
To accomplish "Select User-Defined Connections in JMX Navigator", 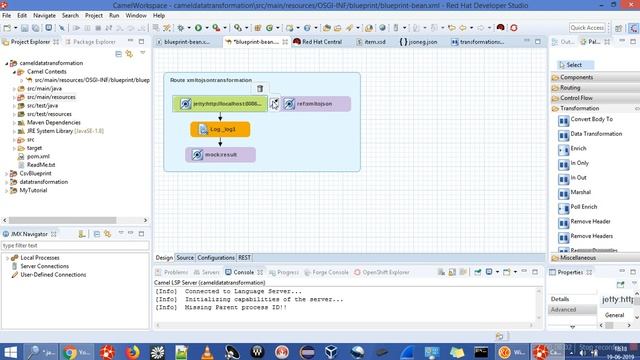I will [49, 275].
